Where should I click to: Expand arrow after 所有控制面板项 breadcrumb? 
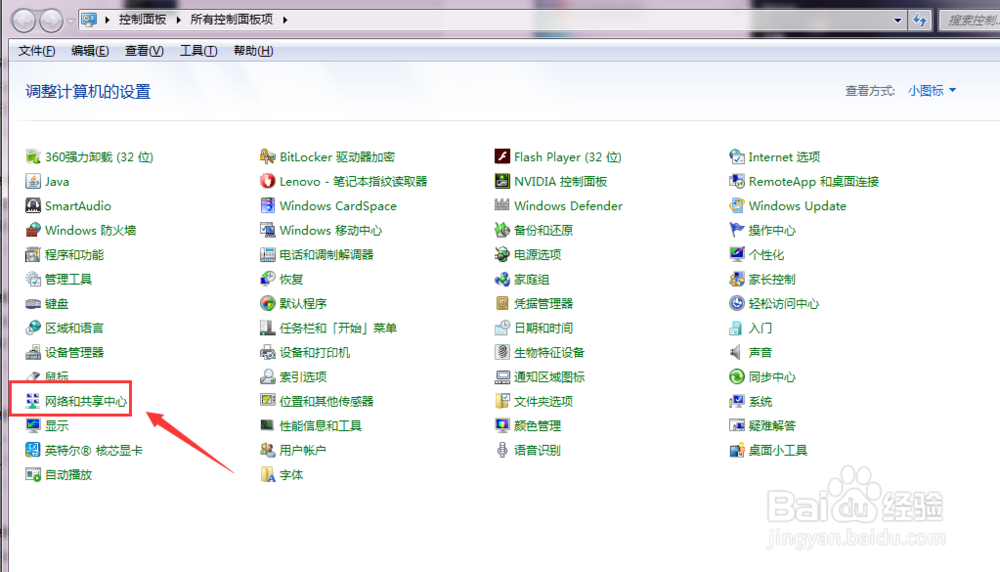(x=285, y=20)
